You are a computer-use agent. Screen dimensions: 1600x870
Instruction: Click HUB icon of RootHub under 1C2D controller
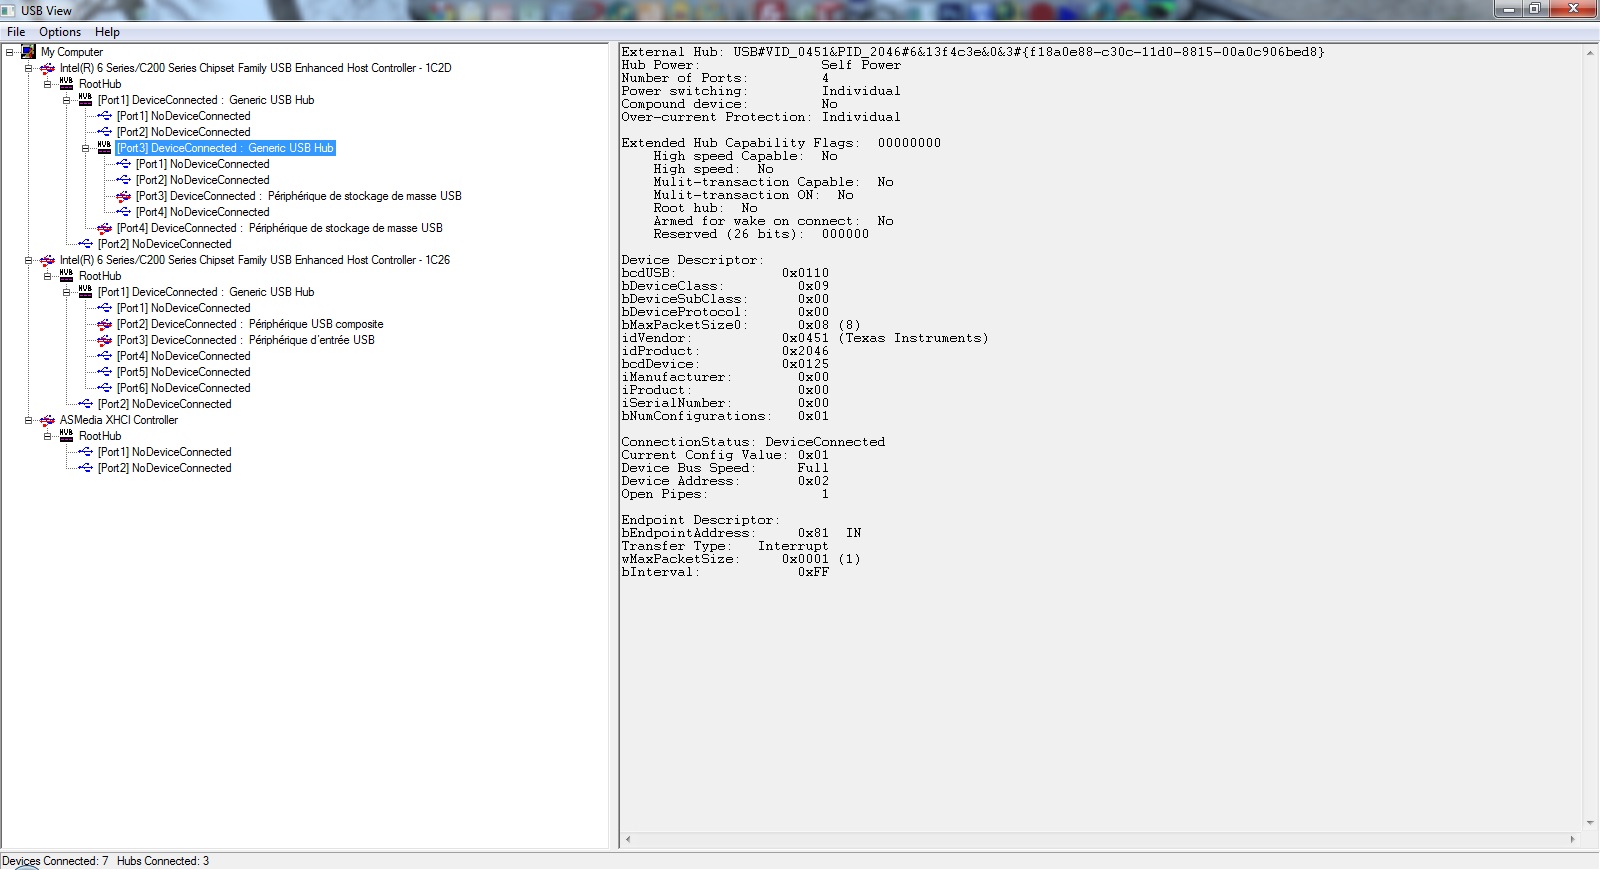pyautogui.click(x=66, y=84)
